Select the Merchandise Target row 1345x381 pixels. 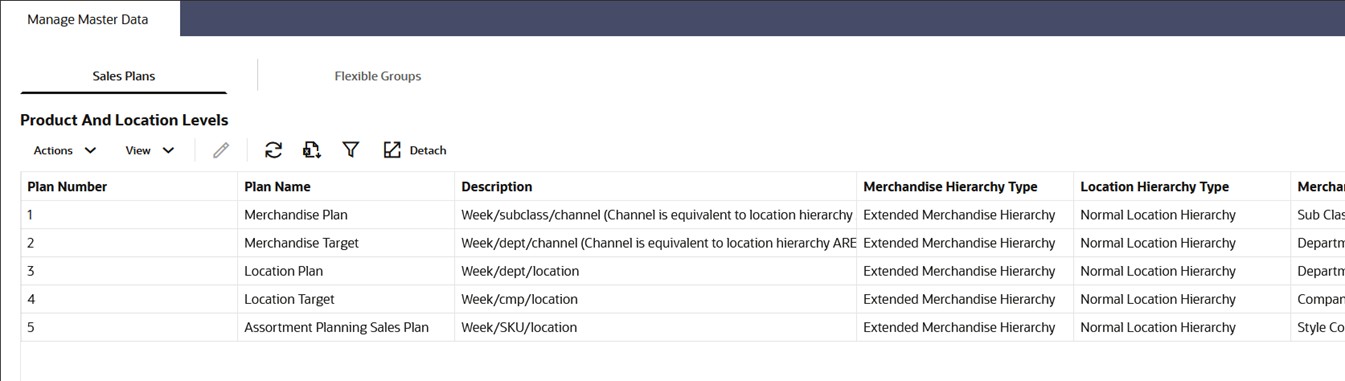[x=683, y=243]
